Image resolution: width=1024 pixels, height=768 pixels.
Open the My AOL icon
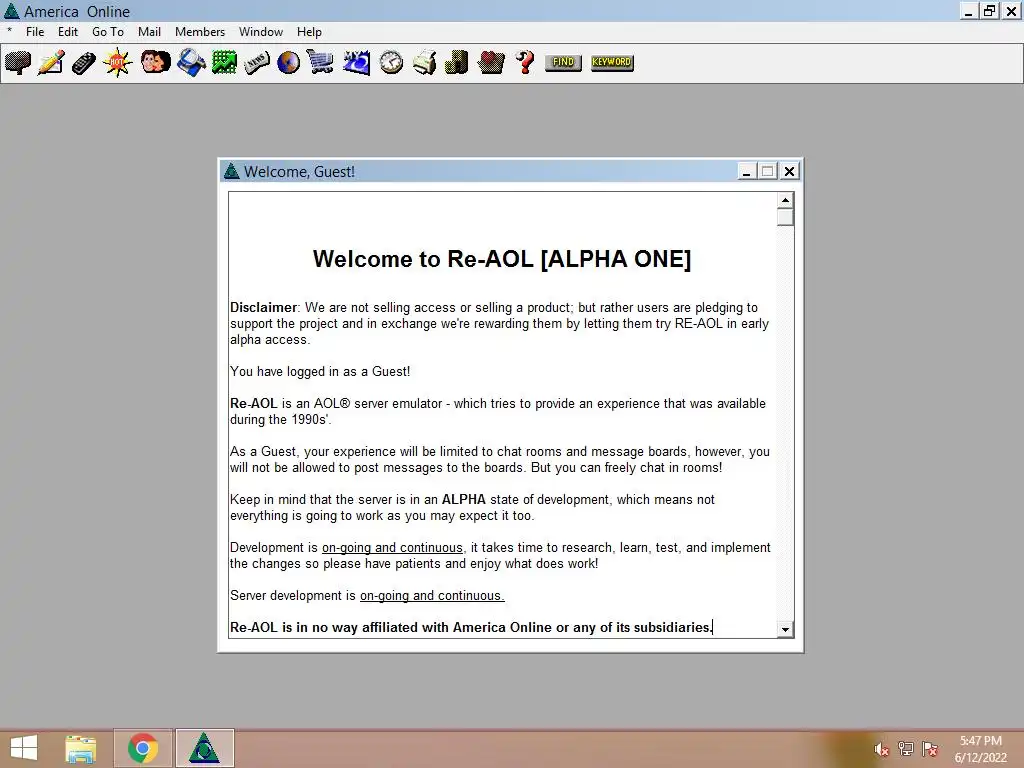pos(357,63)
